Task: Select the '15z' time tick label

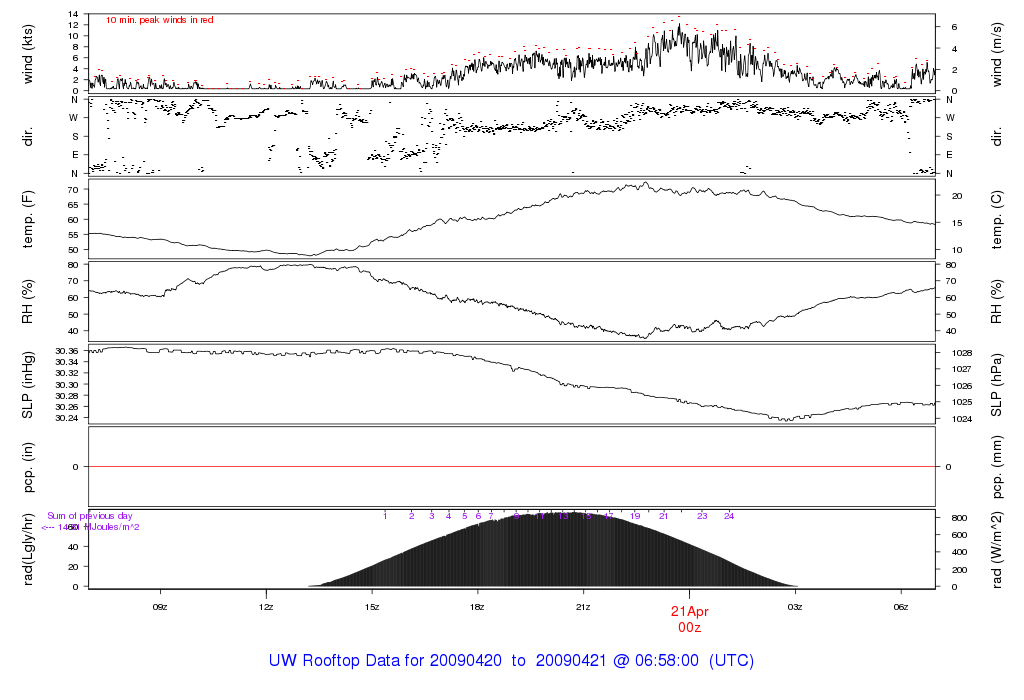Action: [x=372, y=607]
